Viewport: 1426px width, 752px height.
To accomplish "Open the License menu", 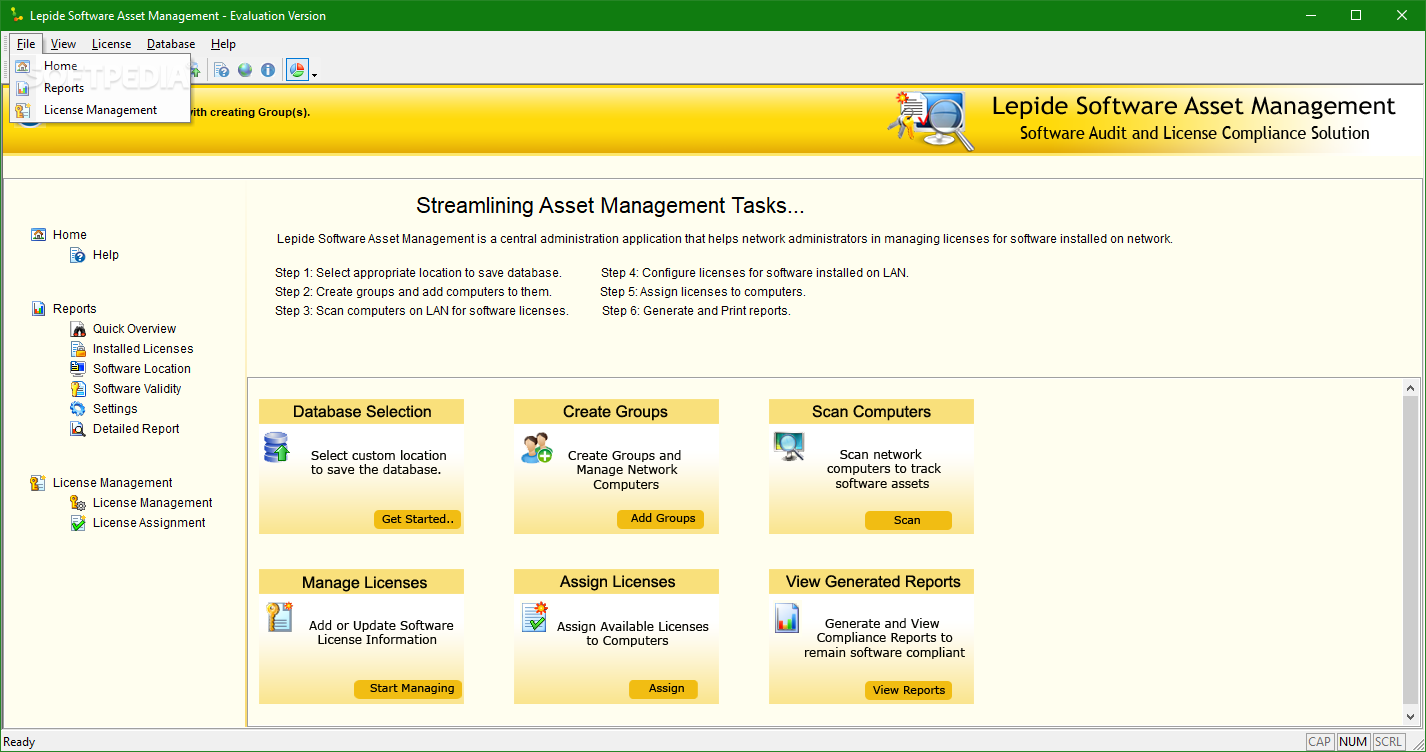I will click(111, 44).
